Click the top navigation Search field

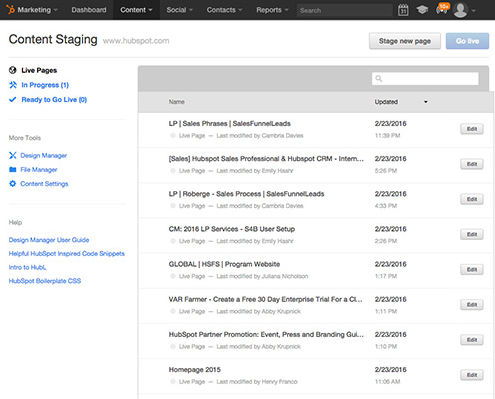[x=345, y=10]
